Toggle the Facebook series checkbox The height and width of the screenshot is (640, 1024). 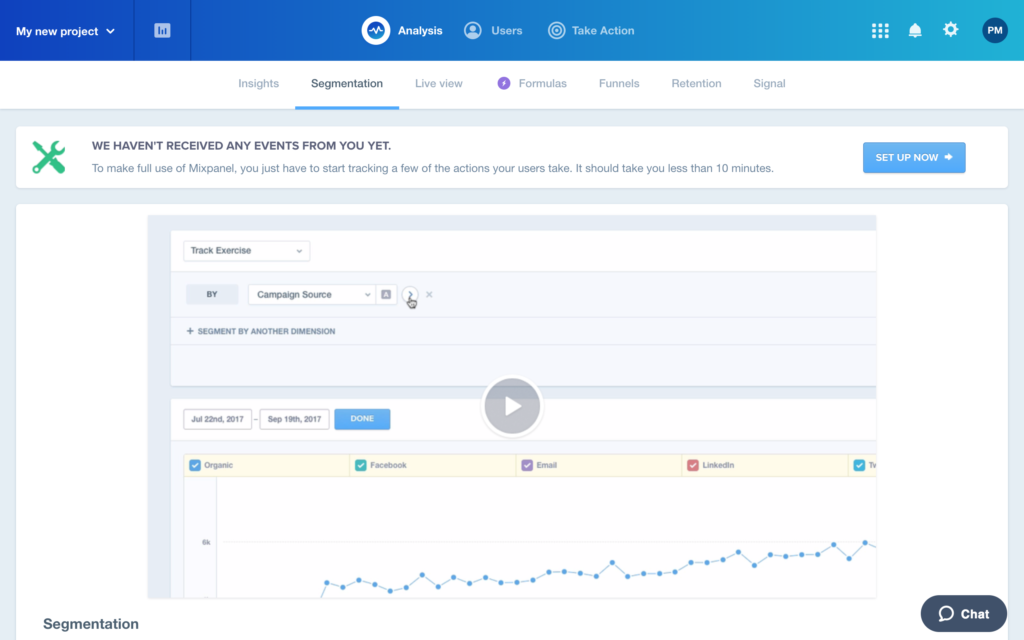pyautogui.click(x=361, y=465)
